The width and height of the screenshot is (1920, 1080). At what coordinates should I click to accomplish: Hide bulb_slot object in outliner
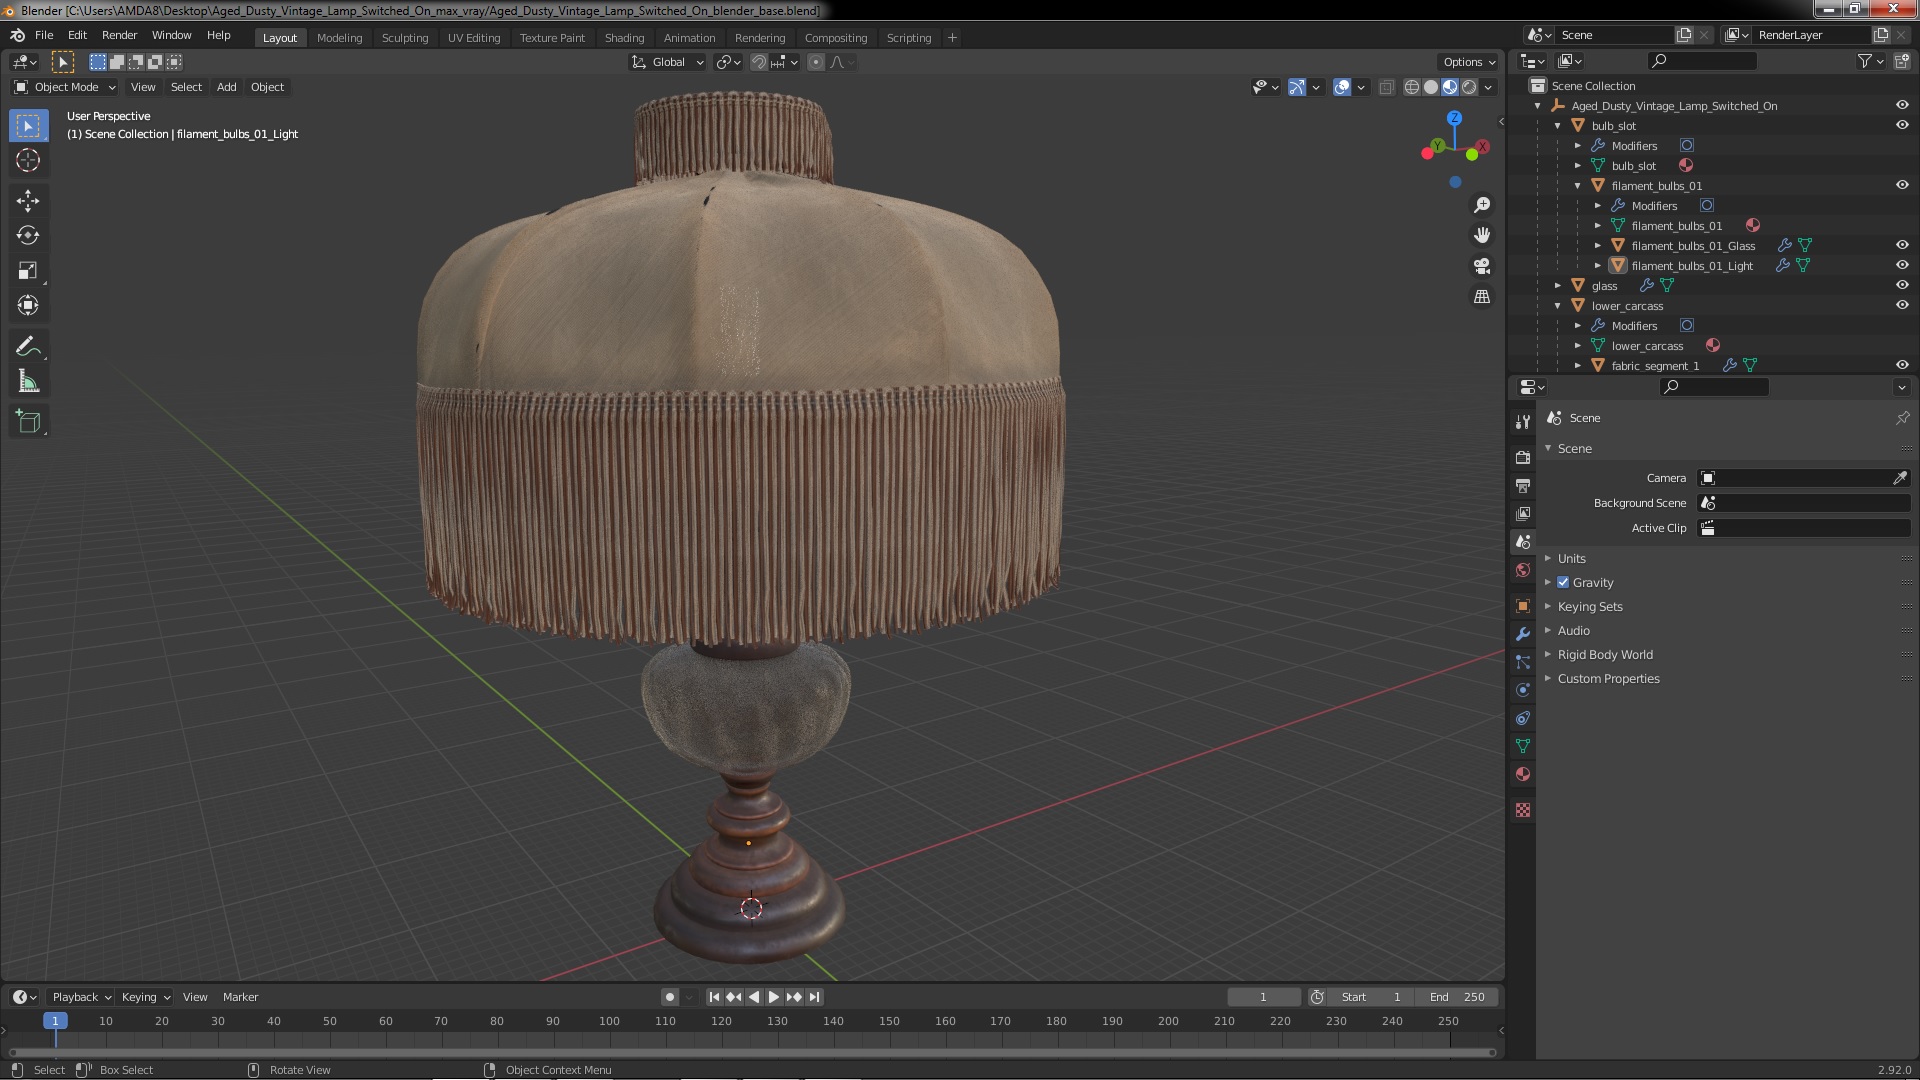[x=1901, y=125]
